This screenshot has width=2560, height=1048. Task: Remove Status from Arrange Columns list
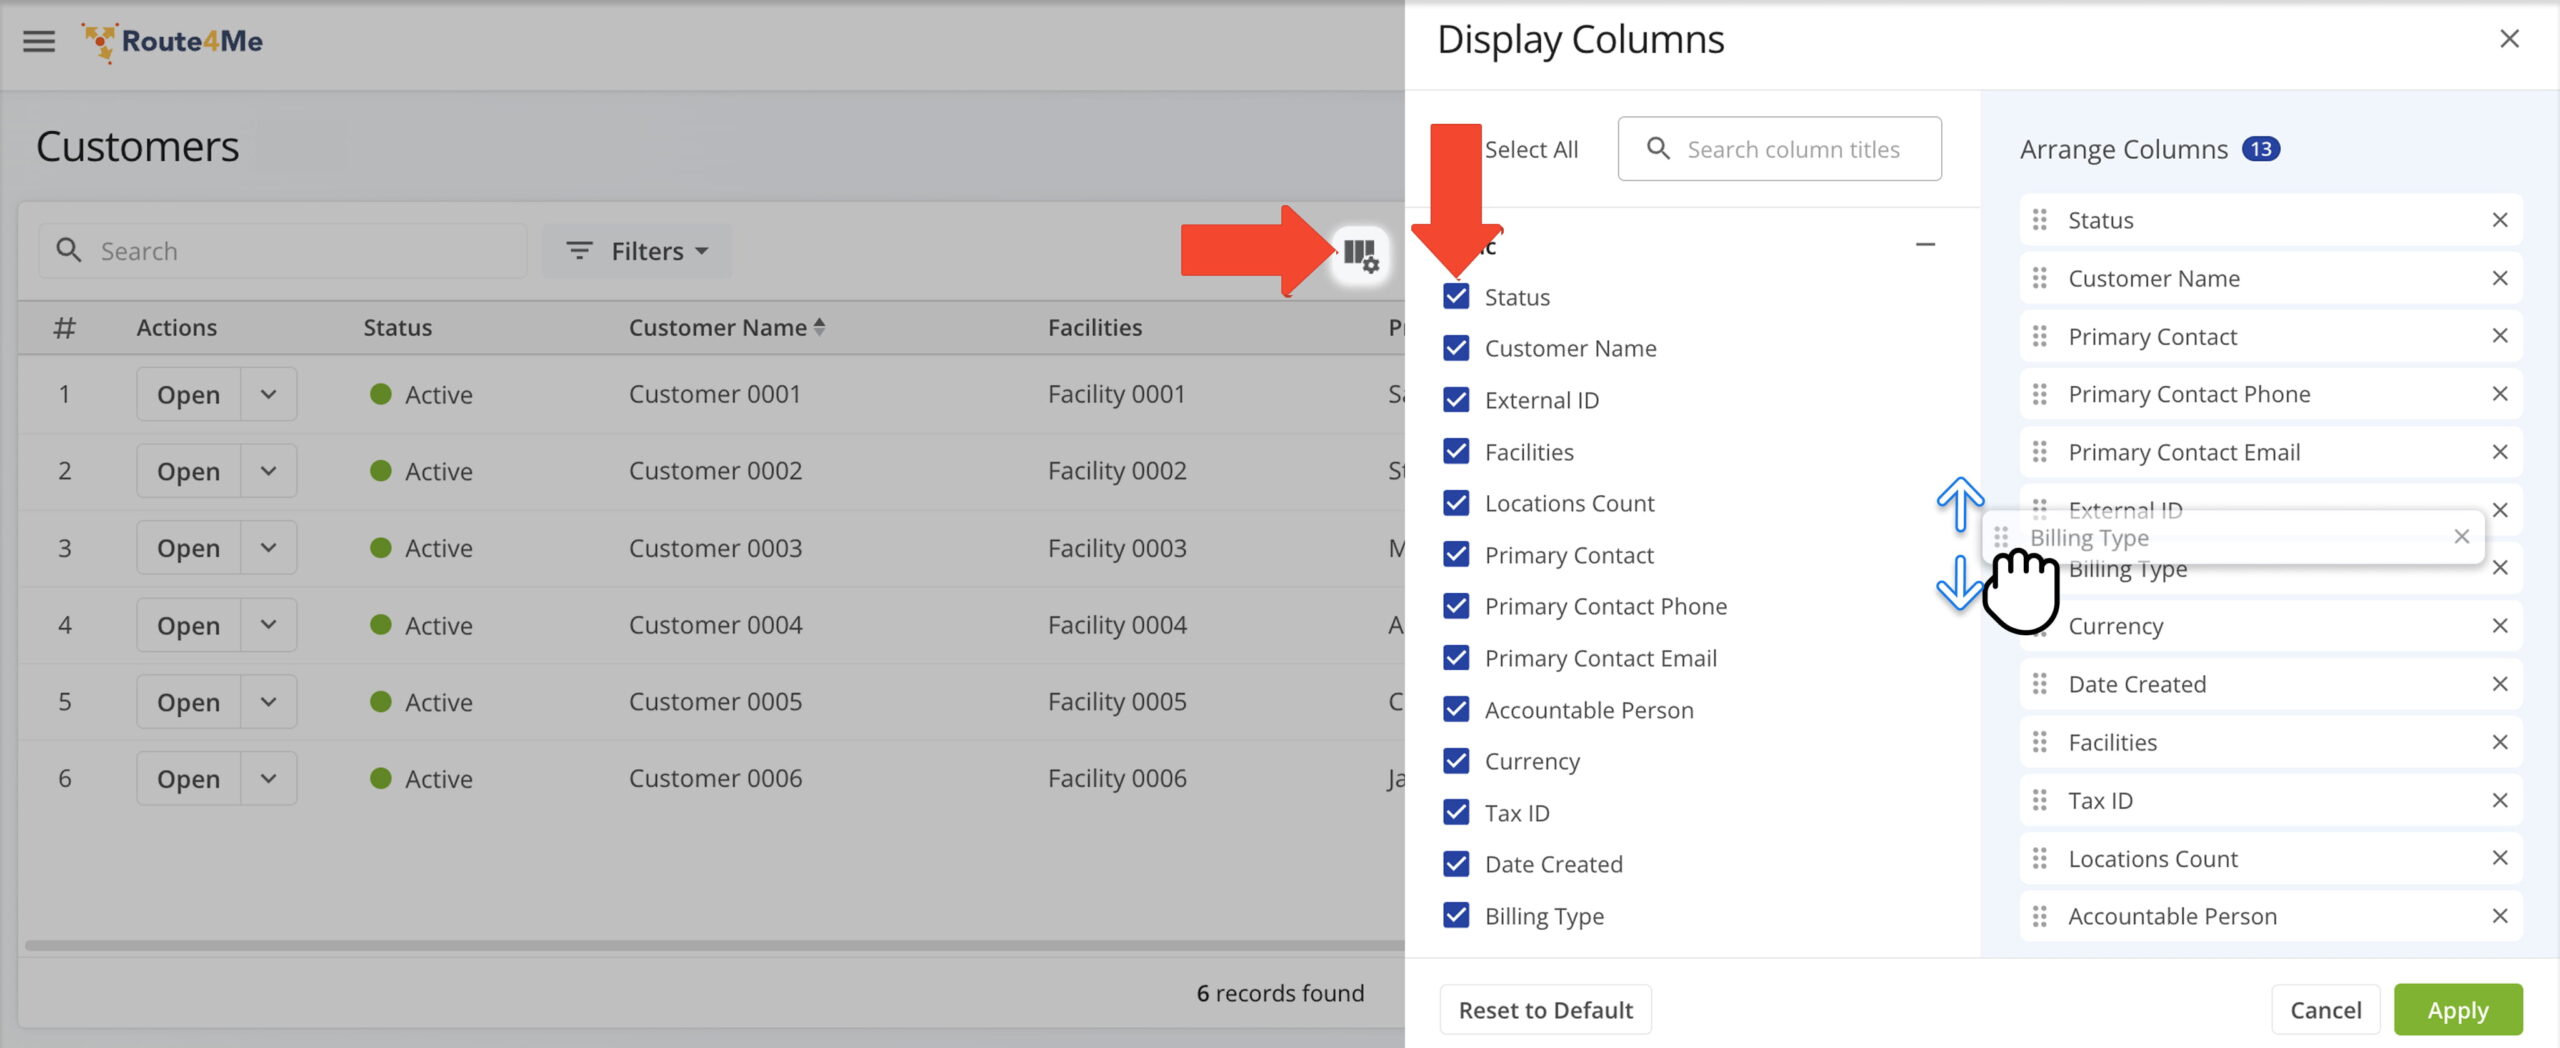pyautogui.click(x=2499, y=220)
